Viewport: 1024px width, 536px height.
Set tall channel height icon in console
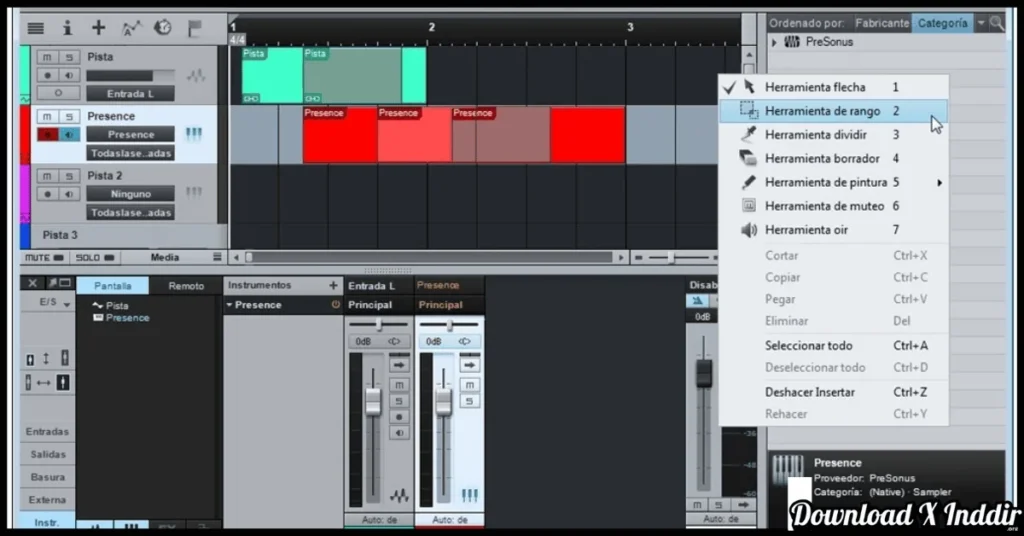point(64,358)
